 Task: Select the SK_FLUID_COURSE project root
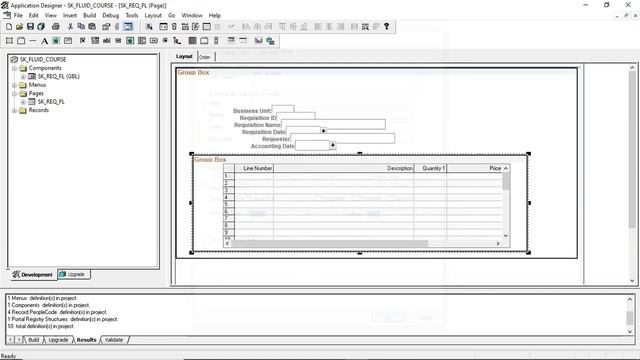click(x=43, y=60)
